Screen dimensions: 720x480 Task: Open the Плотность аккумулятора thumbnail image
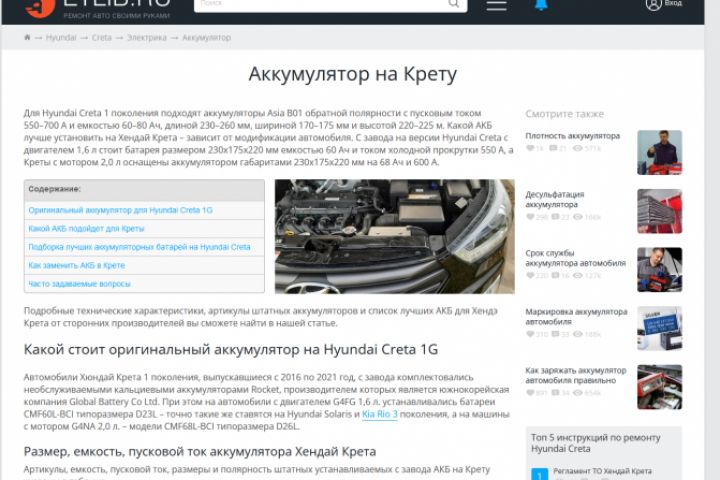tap(659, 152)
